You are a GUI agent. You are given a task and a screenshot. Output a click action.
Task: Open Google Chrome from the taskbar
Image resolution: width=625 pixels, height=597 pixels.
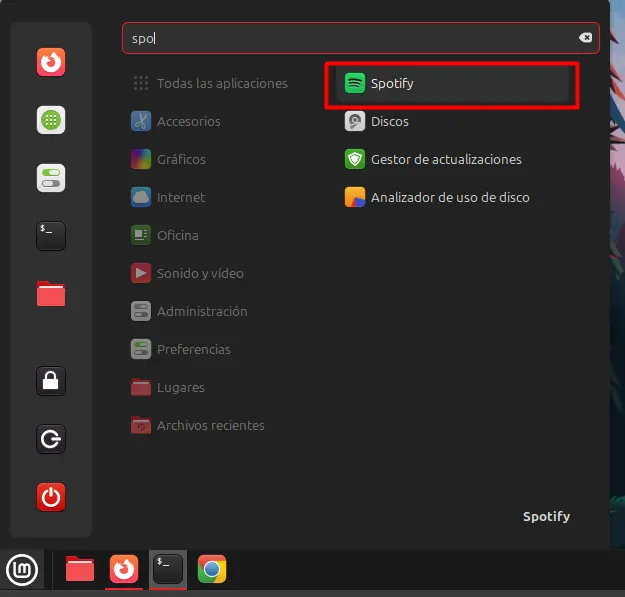[x=212, y=570]
